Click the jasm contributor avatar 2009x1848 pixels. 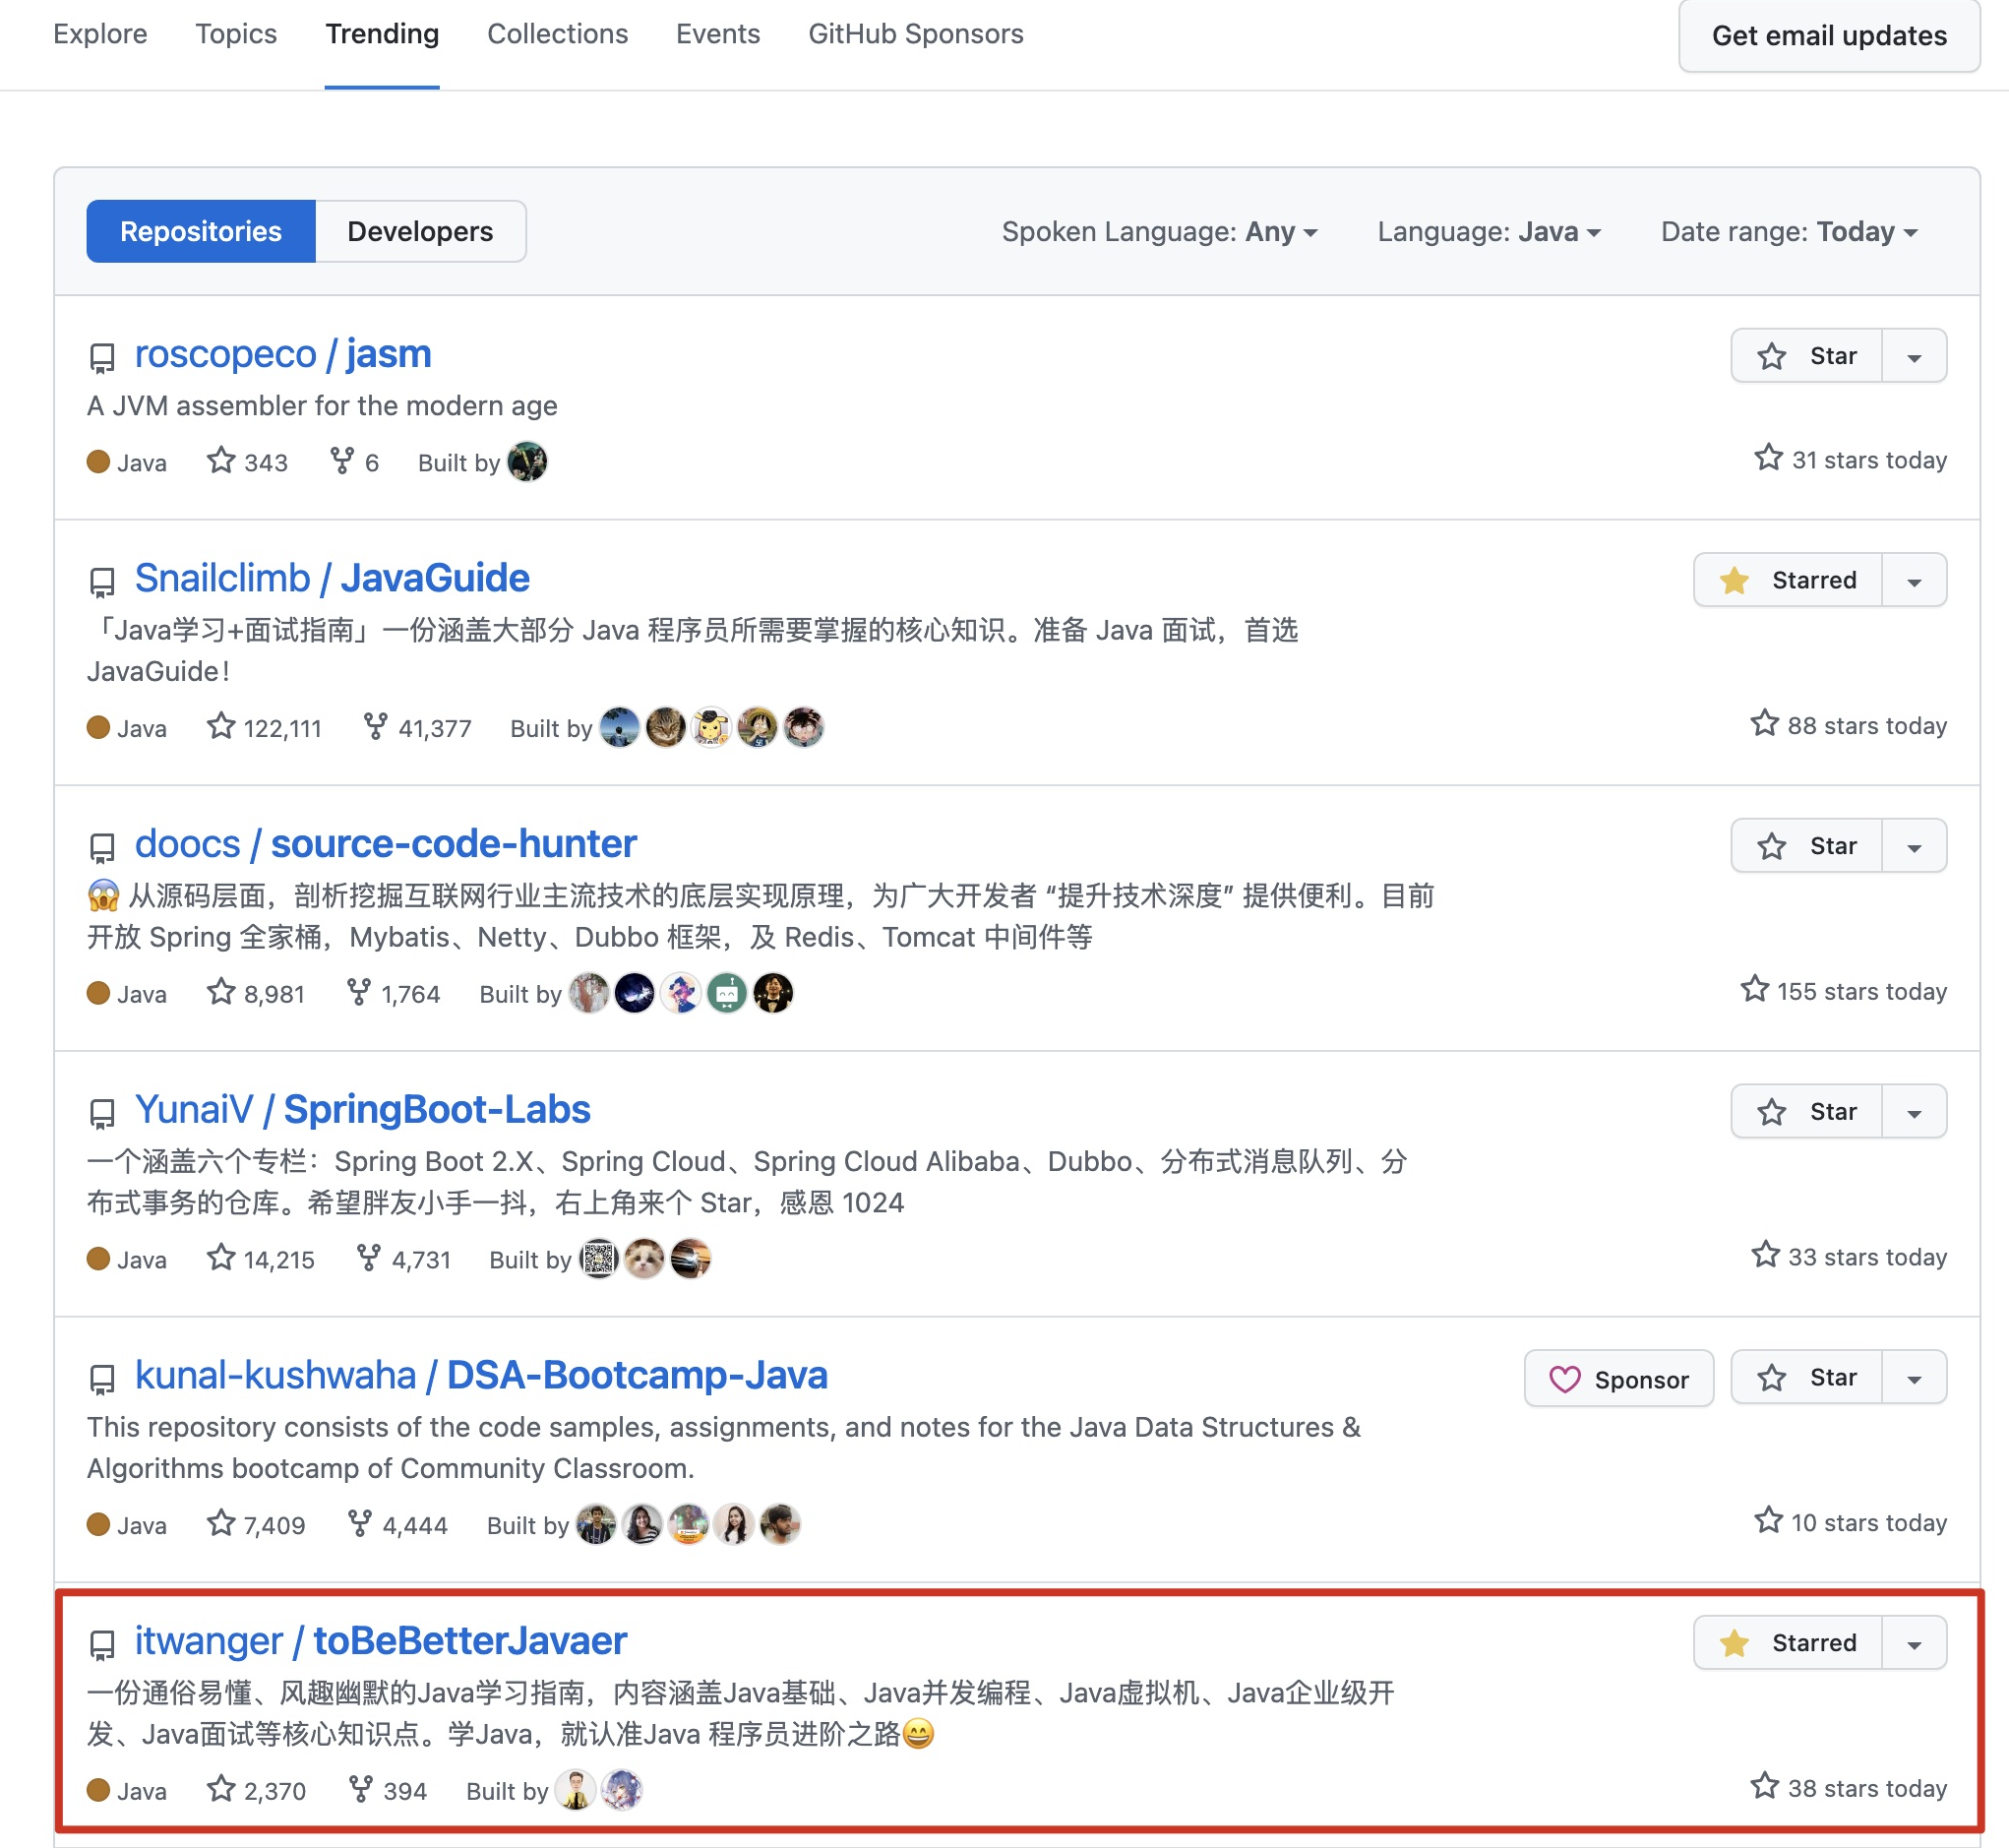click(x=527, y=462)
